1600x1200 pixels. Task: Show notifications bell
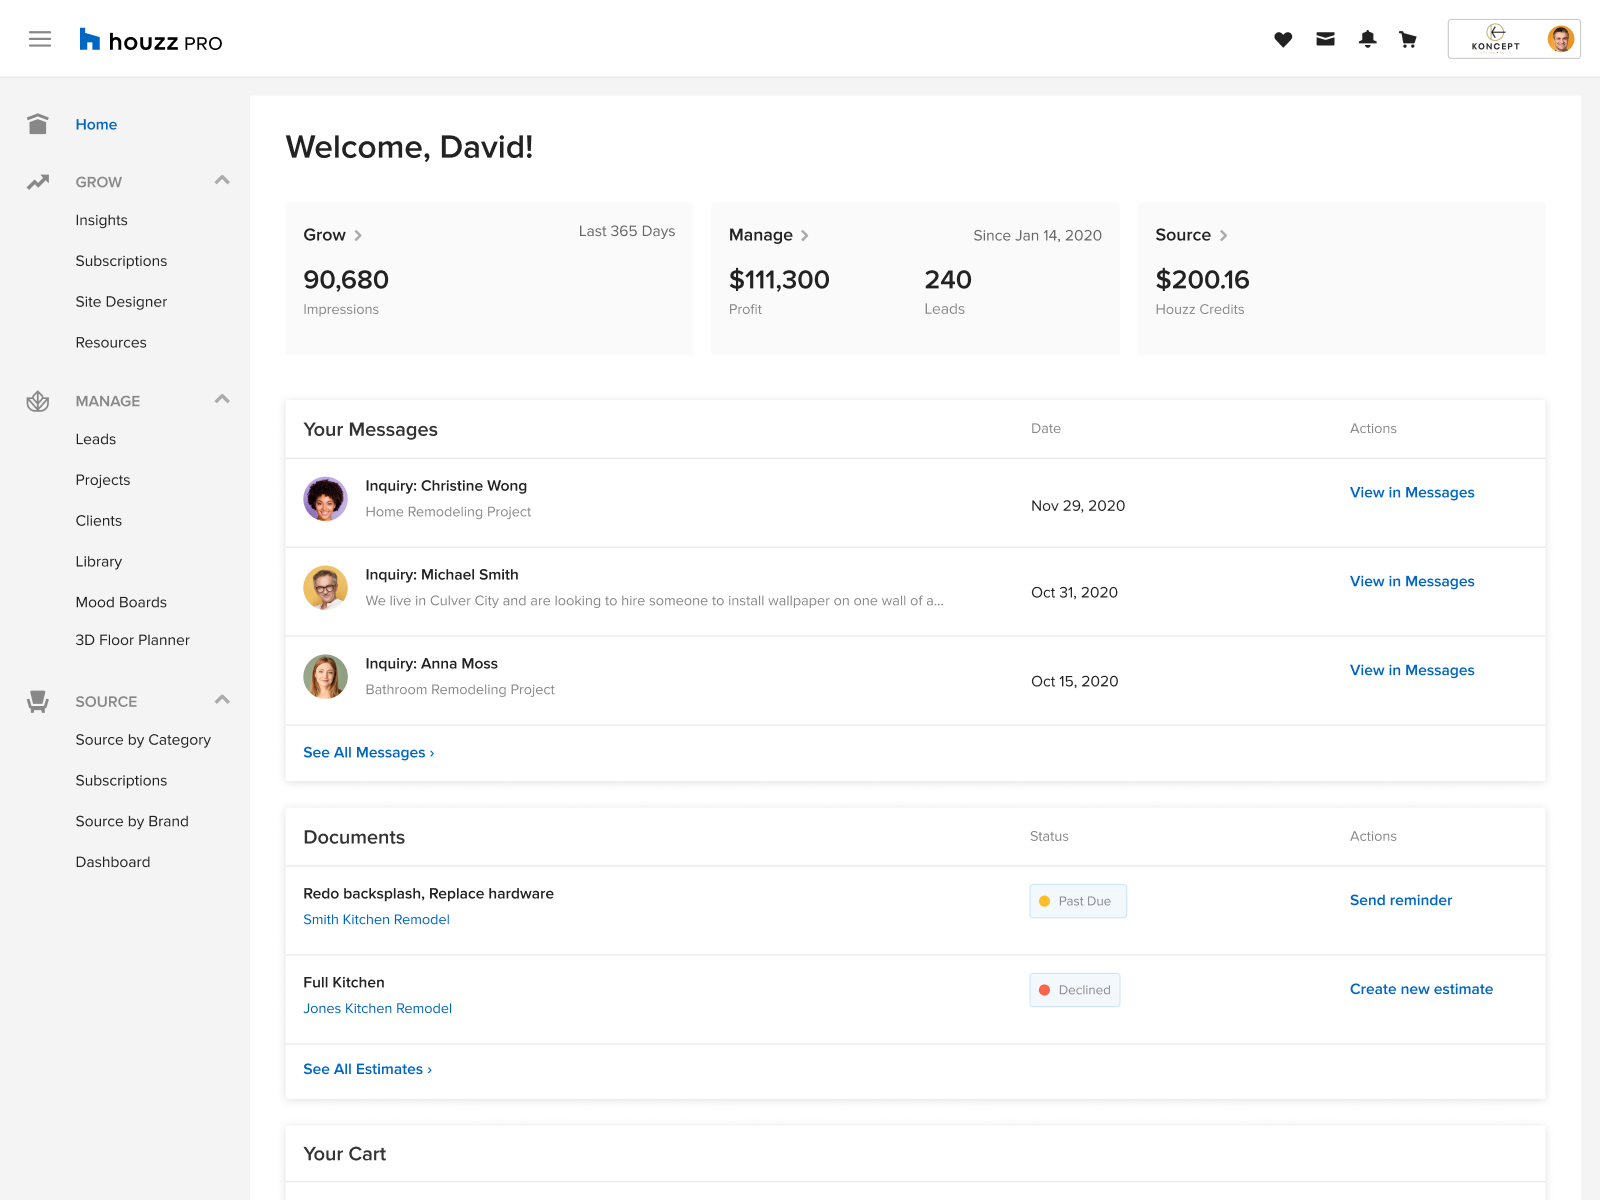1367,40
